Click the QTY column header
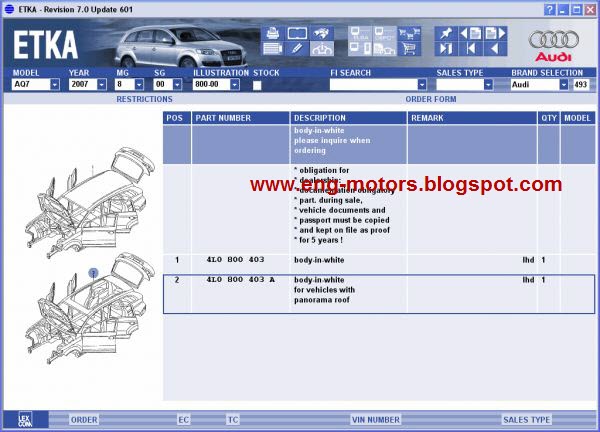 point(549,118)
